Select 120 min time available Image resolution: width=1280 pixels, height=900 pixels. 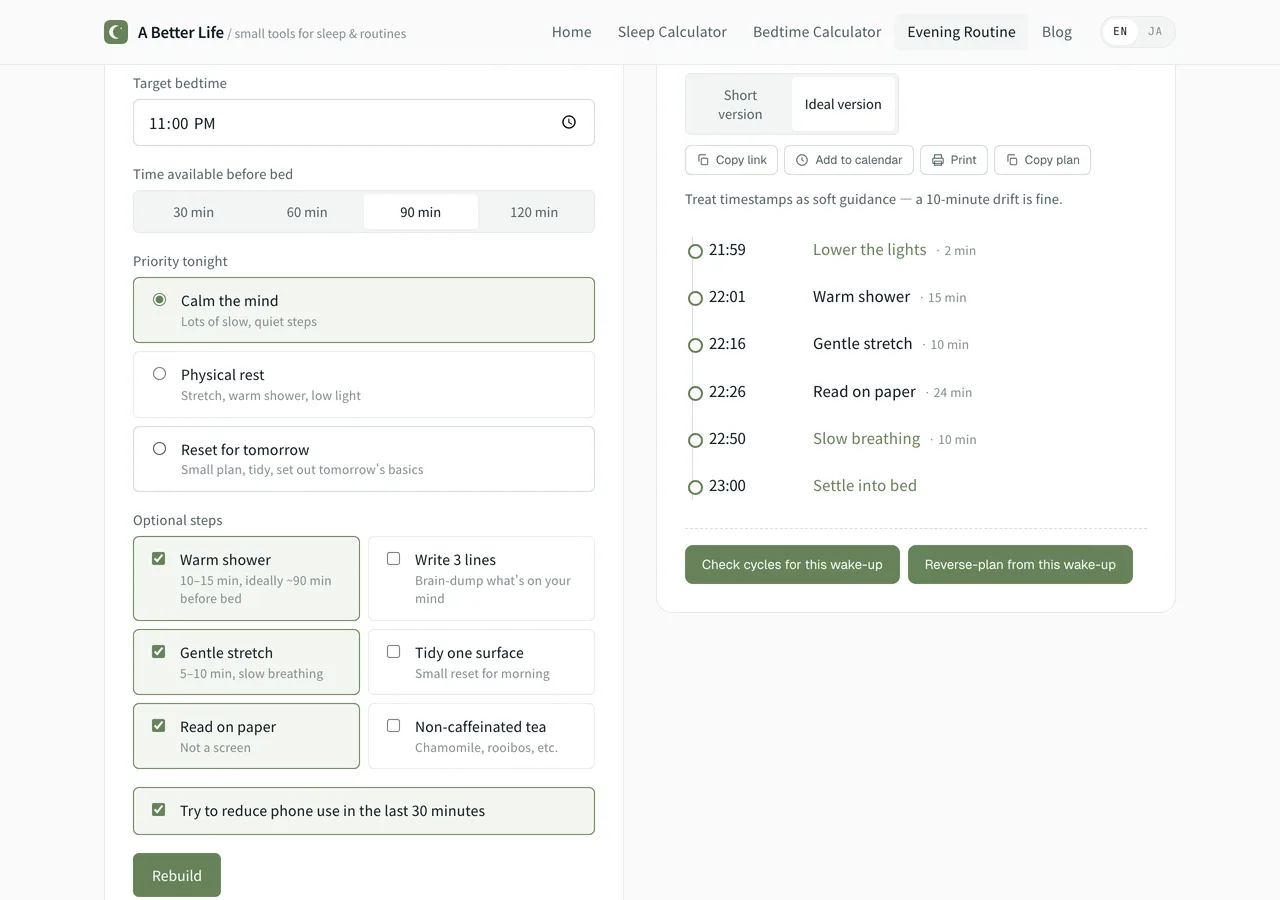[534, 212]
